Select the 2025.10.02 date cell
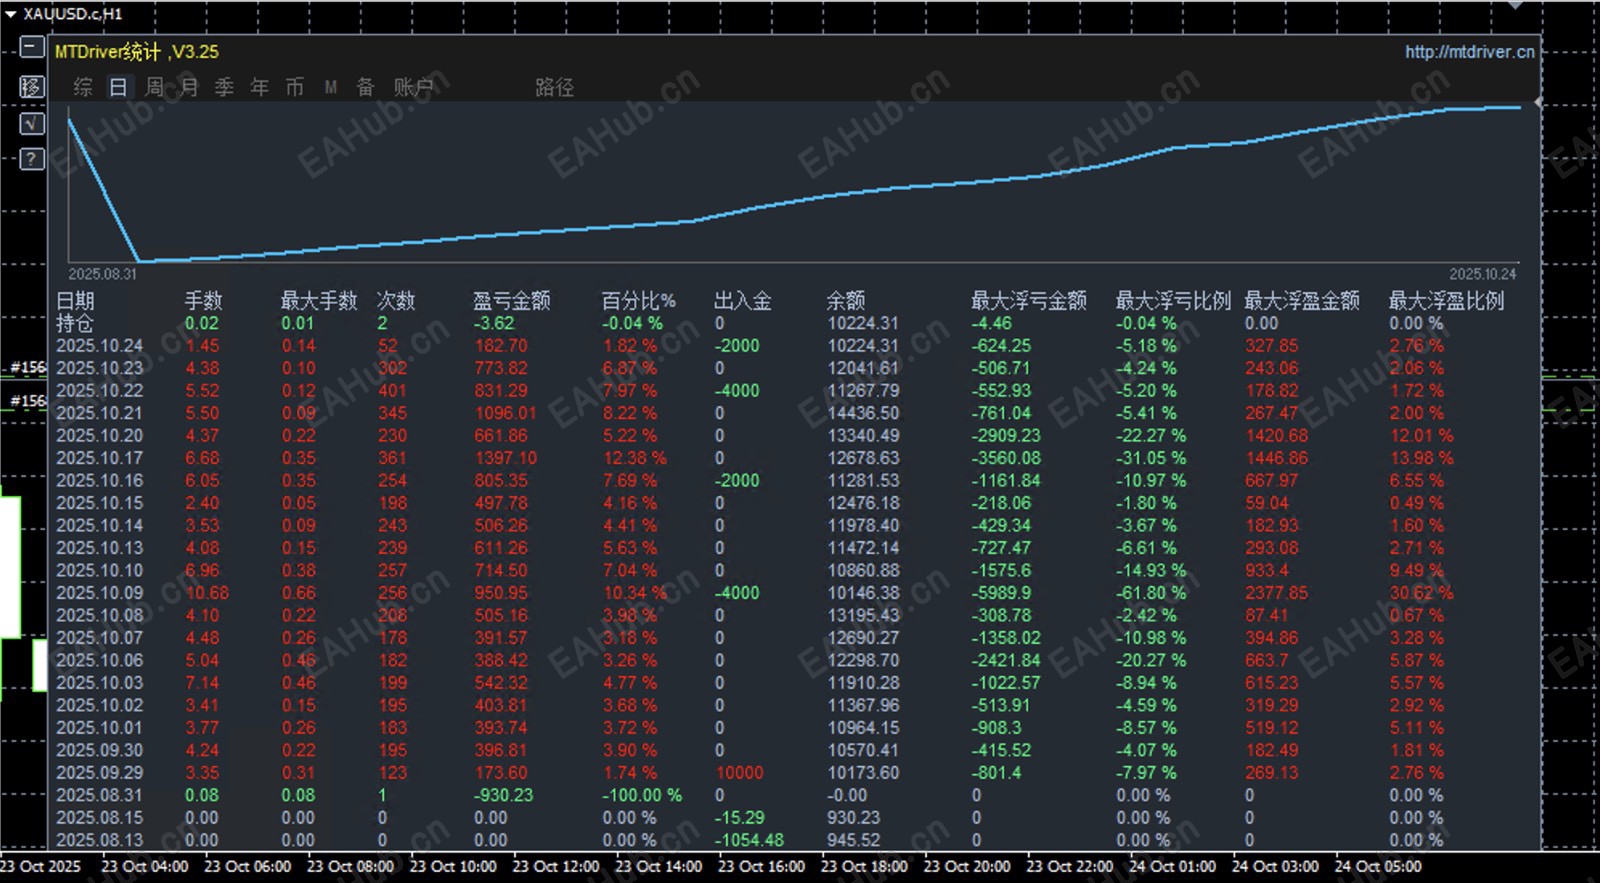This screenshot has width=1600, height=883. 99,706
